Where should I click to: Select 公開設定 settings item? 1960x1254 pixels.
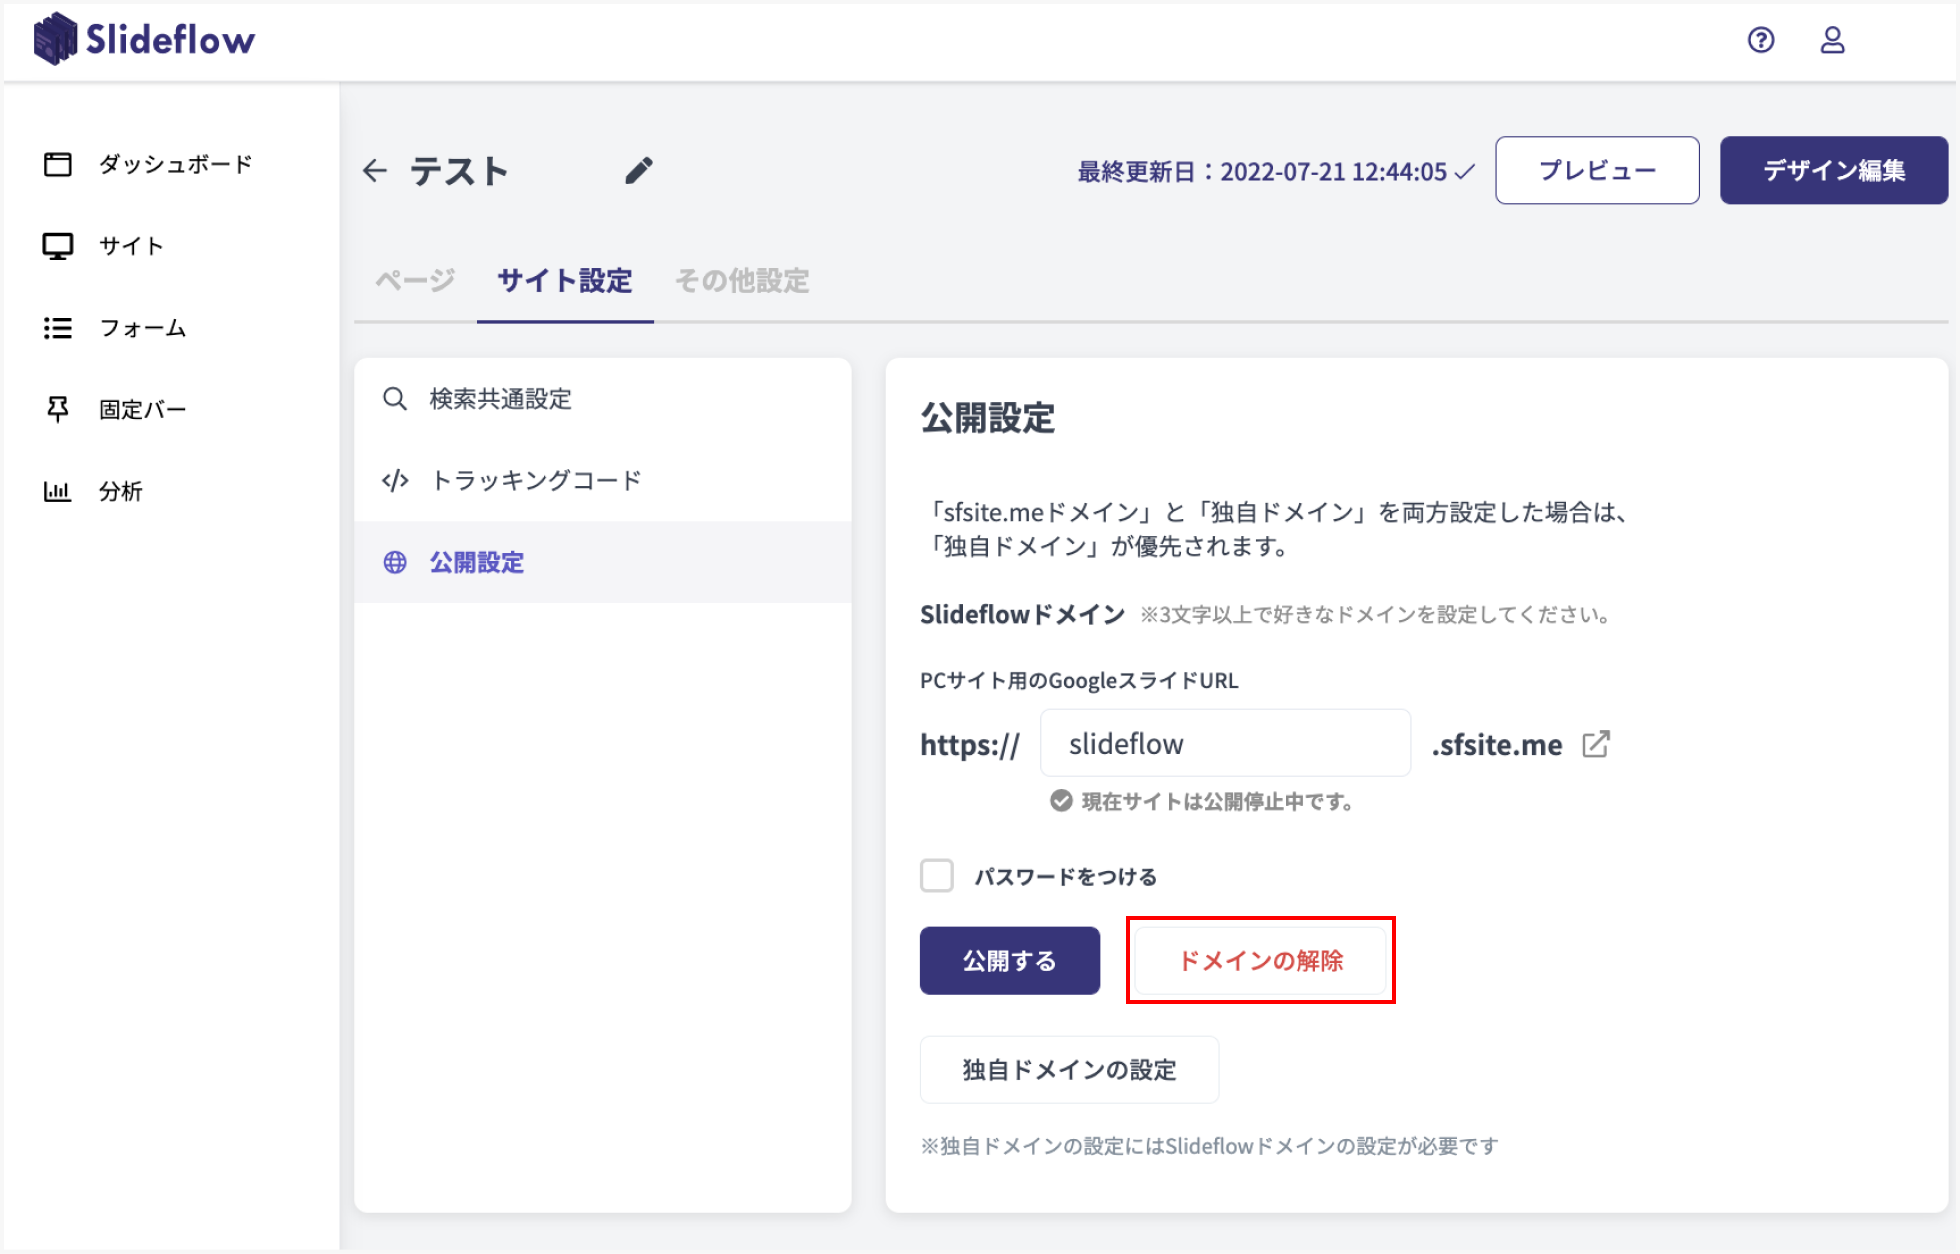[x=603, y=562]
